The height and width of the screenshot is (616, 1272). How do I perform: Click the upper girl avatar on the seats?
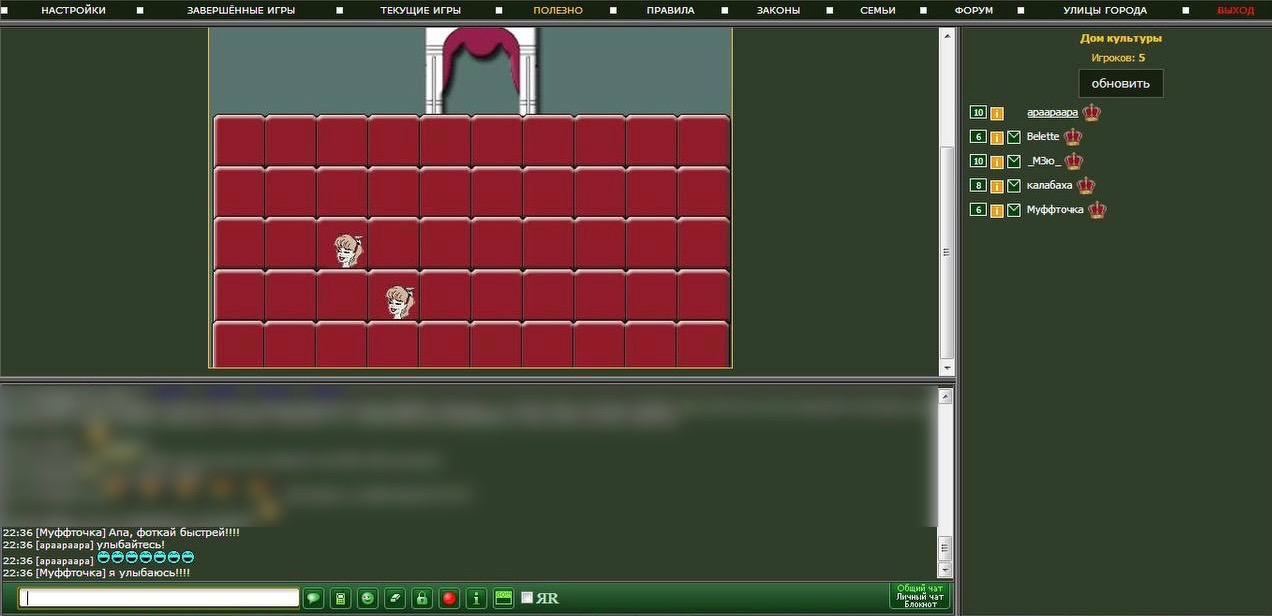[x=348, y=250]
